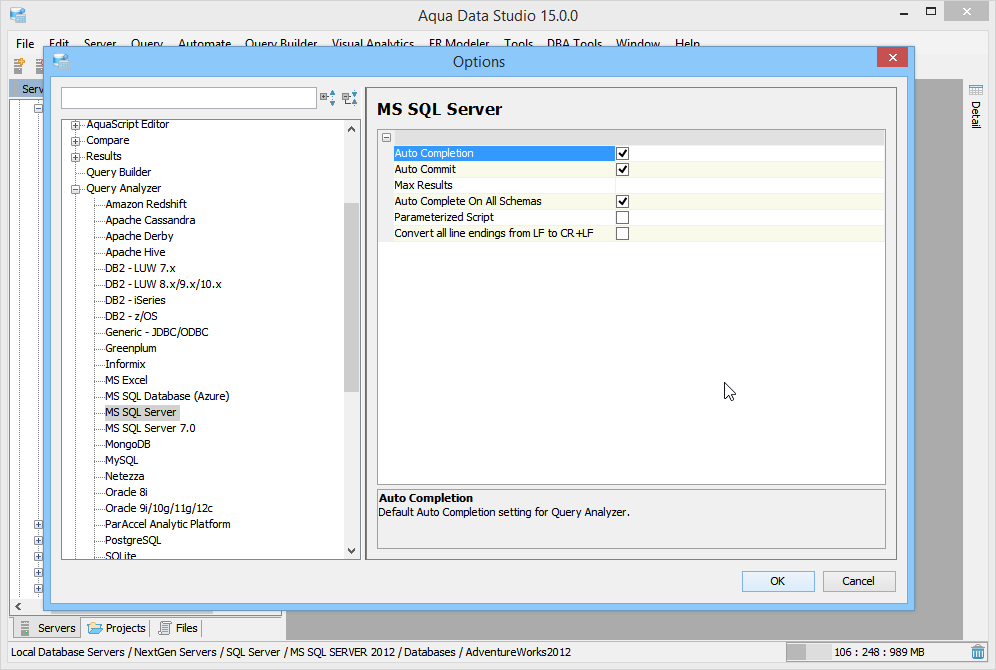Uncheck Auto Complete On All Schemas
Screen dimensions: 996x670
coord(622,201)
